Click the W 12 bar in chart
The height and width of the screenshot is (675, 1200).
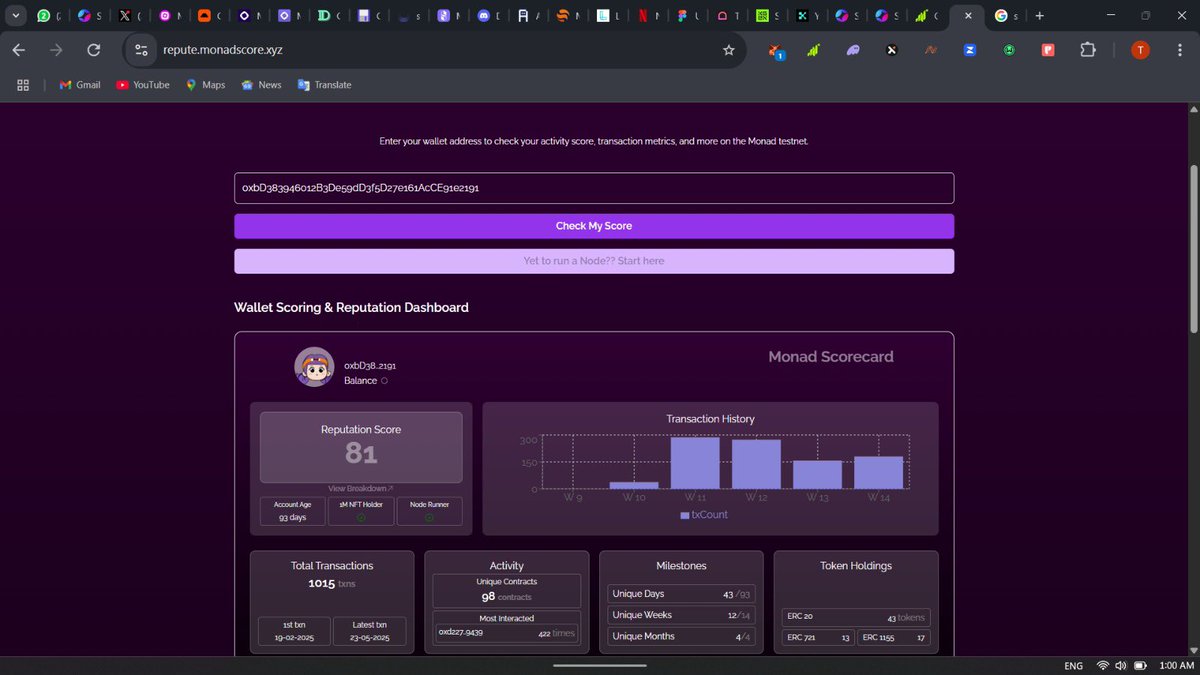pos(756,465)
